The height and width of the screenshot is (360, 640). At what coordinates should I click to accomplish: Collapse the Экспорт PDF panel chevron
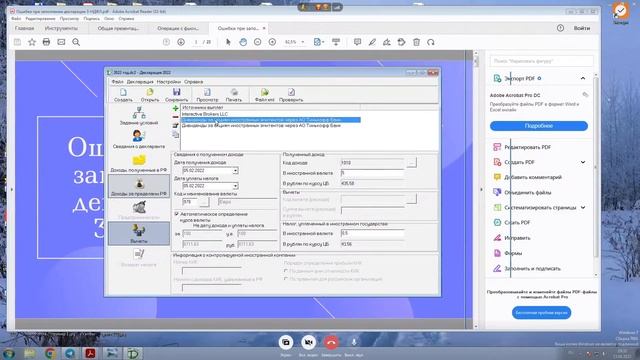pos(583,78)
